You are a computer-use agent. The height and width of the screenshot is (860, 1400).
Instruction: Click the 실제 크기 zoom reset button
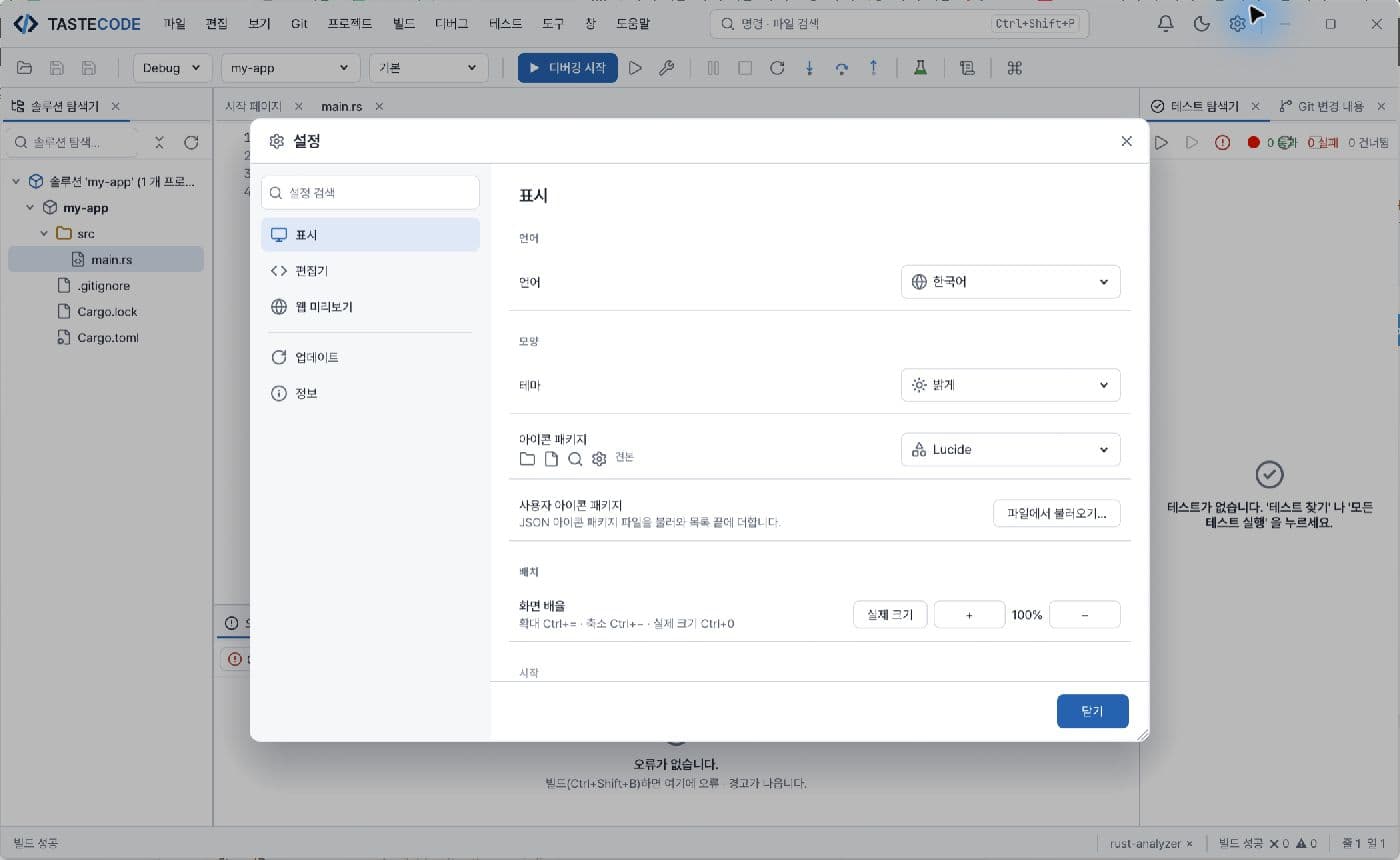pos(890,614)
